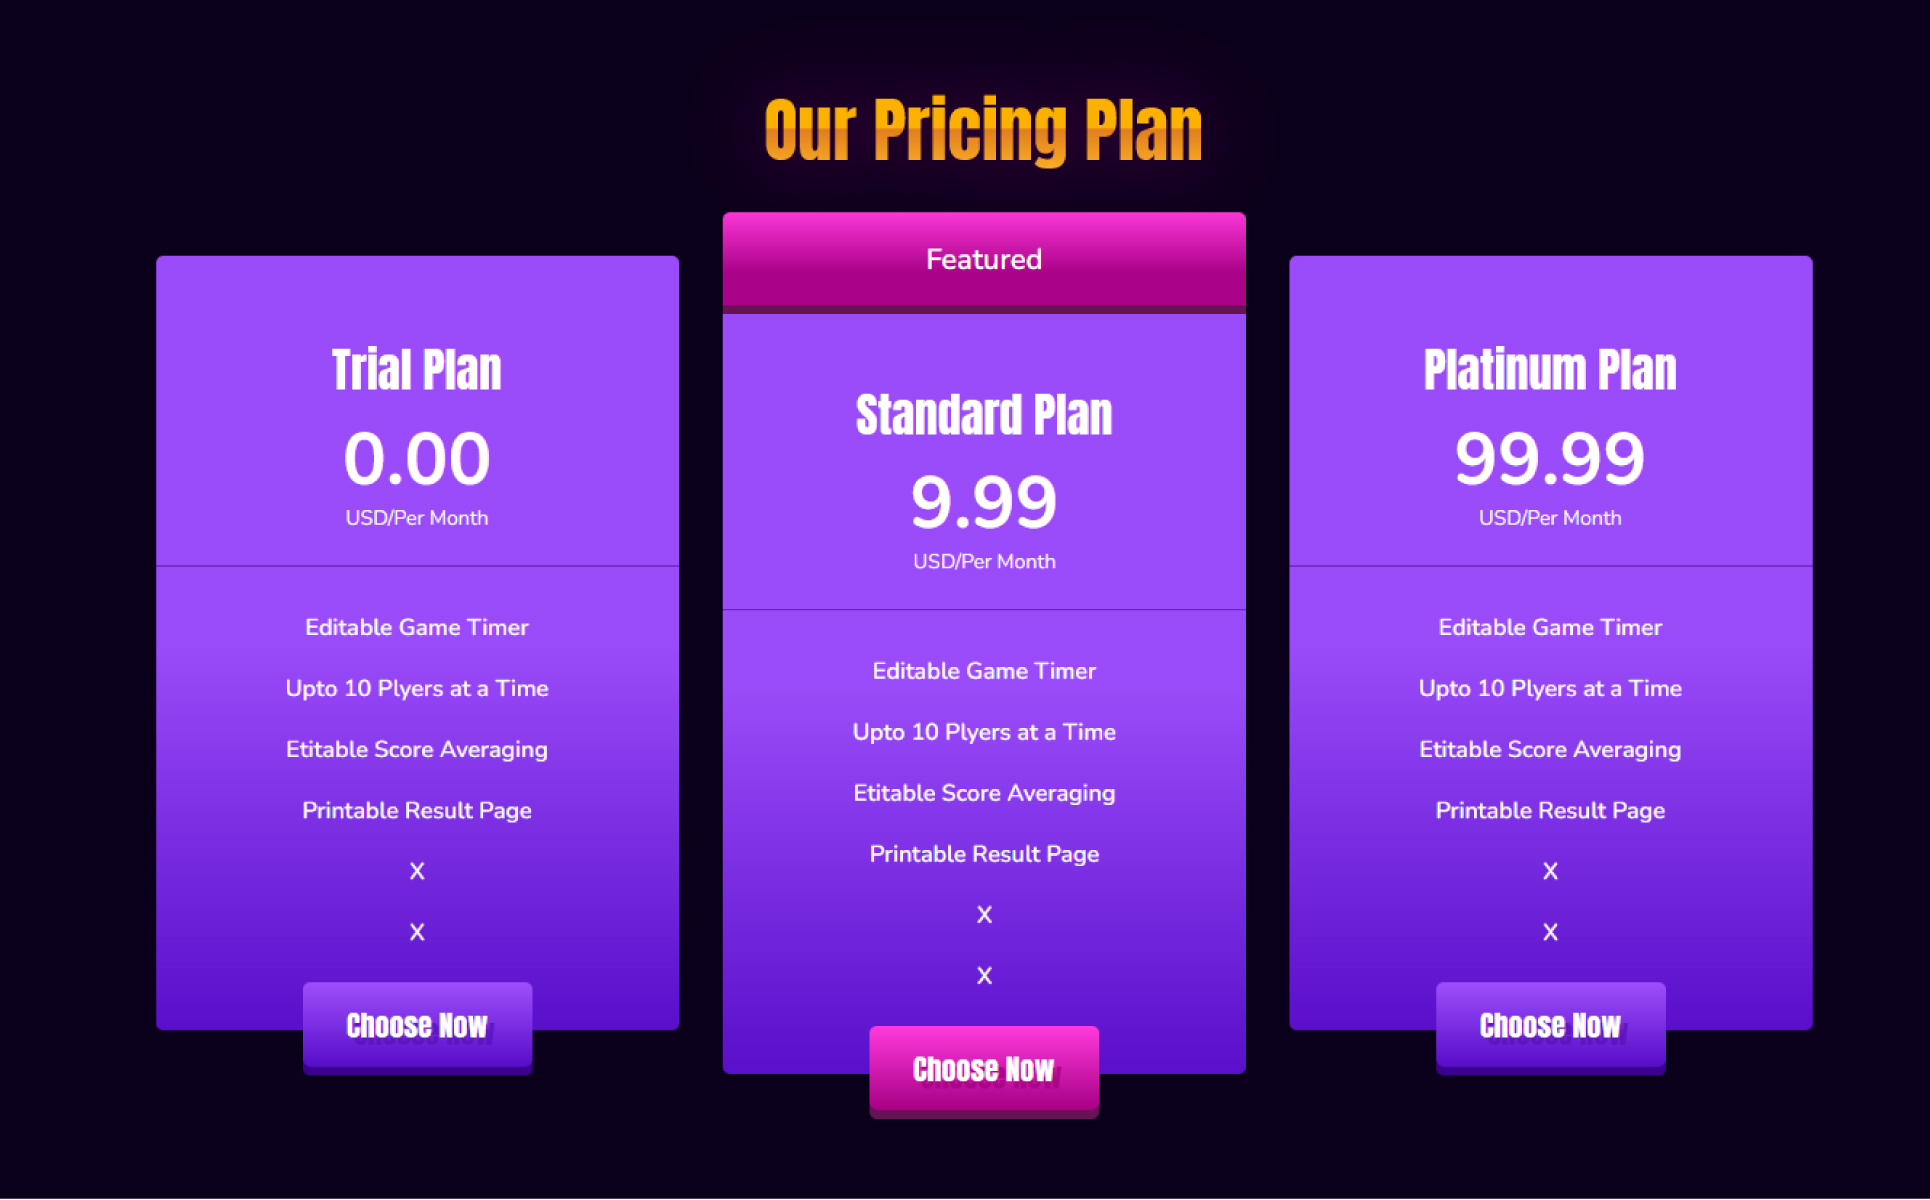Click the Our Pricing Plan heading
The height and width of the screenshot is (1200, 1930).
[x=983, y=130]
